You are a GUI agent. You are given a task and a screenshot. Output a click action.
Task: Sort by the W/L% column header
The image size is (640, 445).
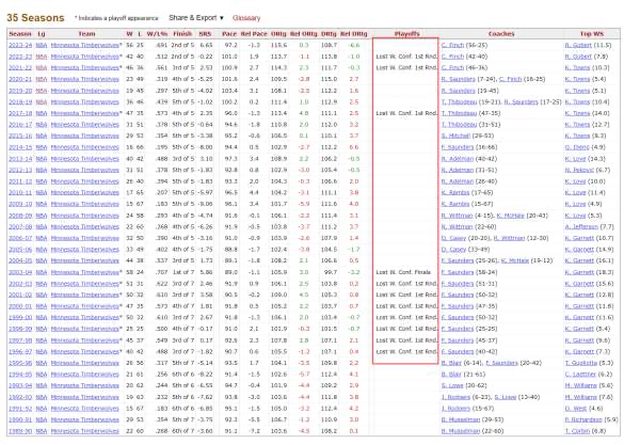click(x=158, y=33)
